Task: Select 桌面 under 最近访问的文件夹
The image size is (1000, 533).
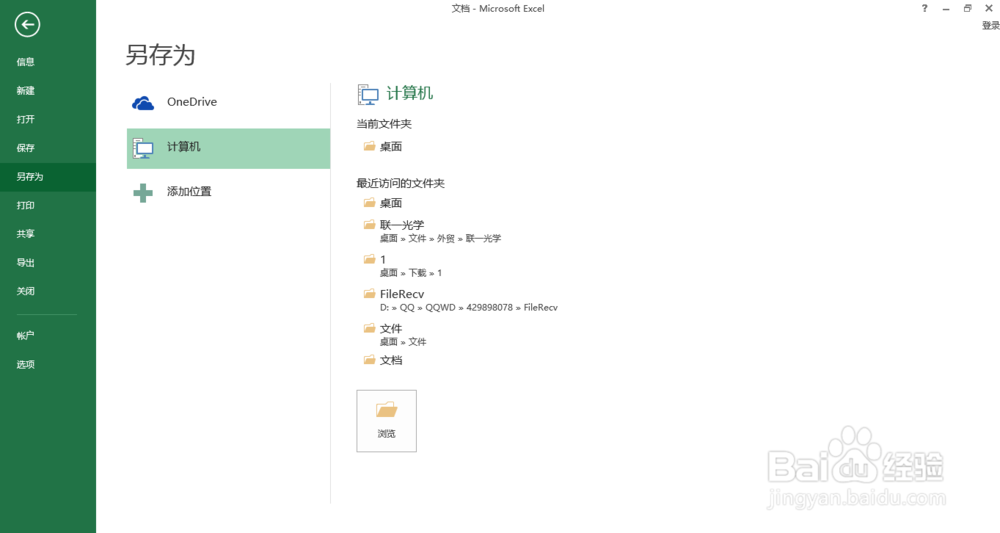Action: tap(391, 203)
